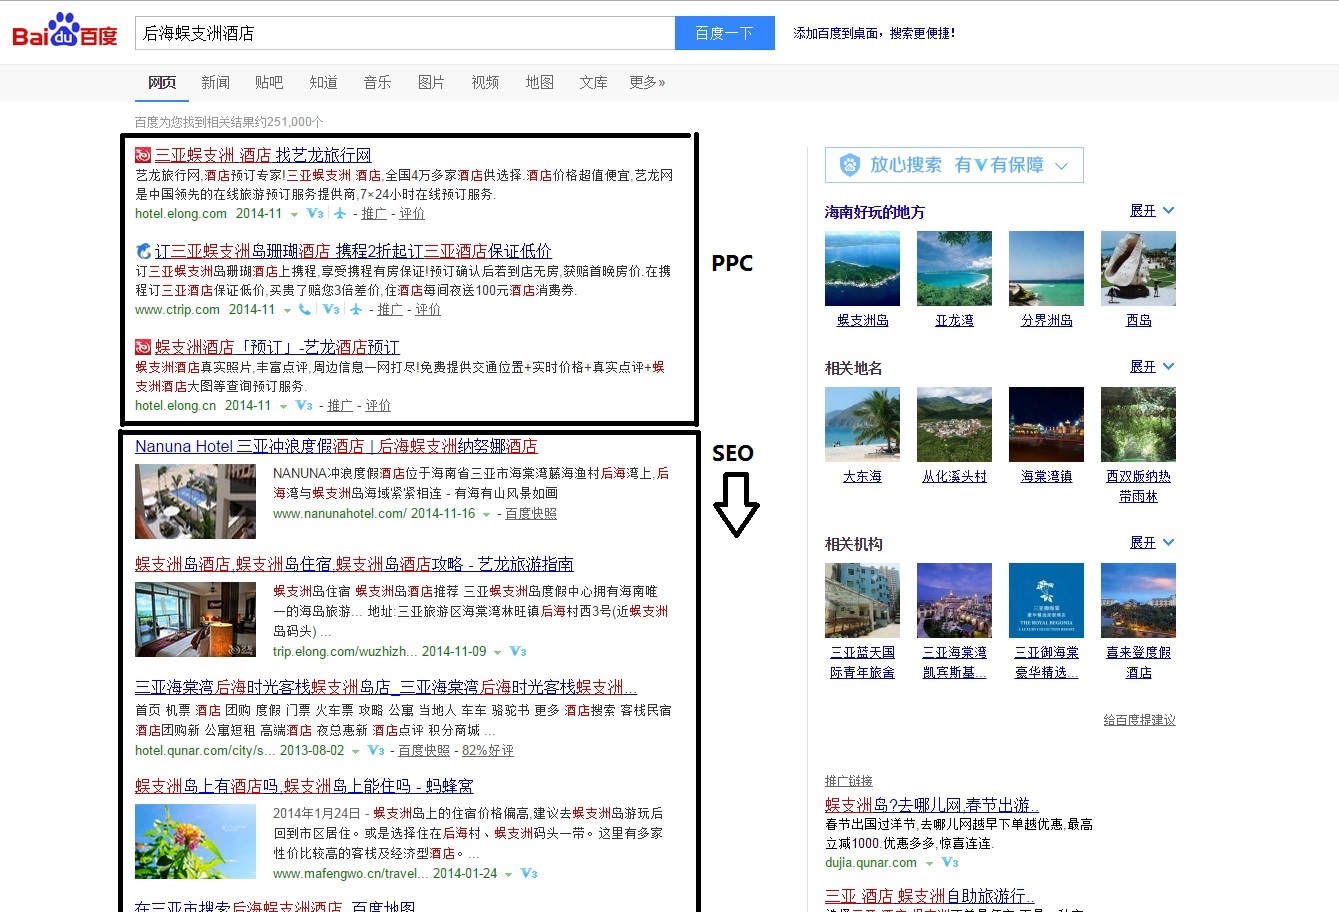The image size is (1339, 912).
Task: Click the V3 badge next to dujia.qunar.com
Action: (949, 863)
